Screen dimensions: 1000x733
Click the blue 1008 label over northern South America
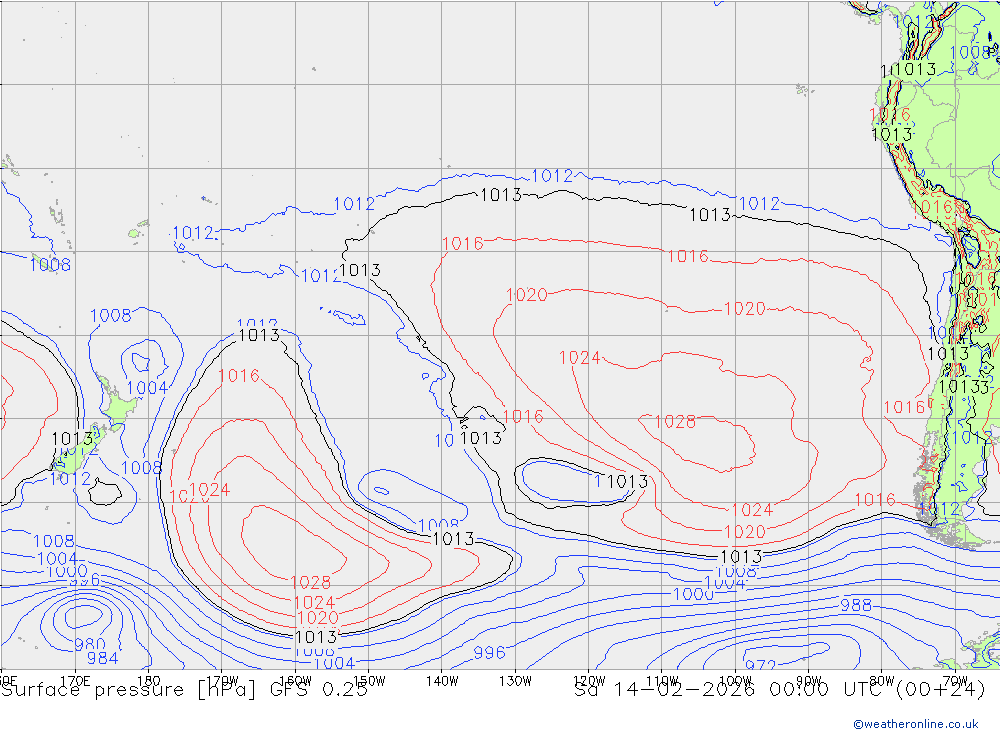(970, 52)
